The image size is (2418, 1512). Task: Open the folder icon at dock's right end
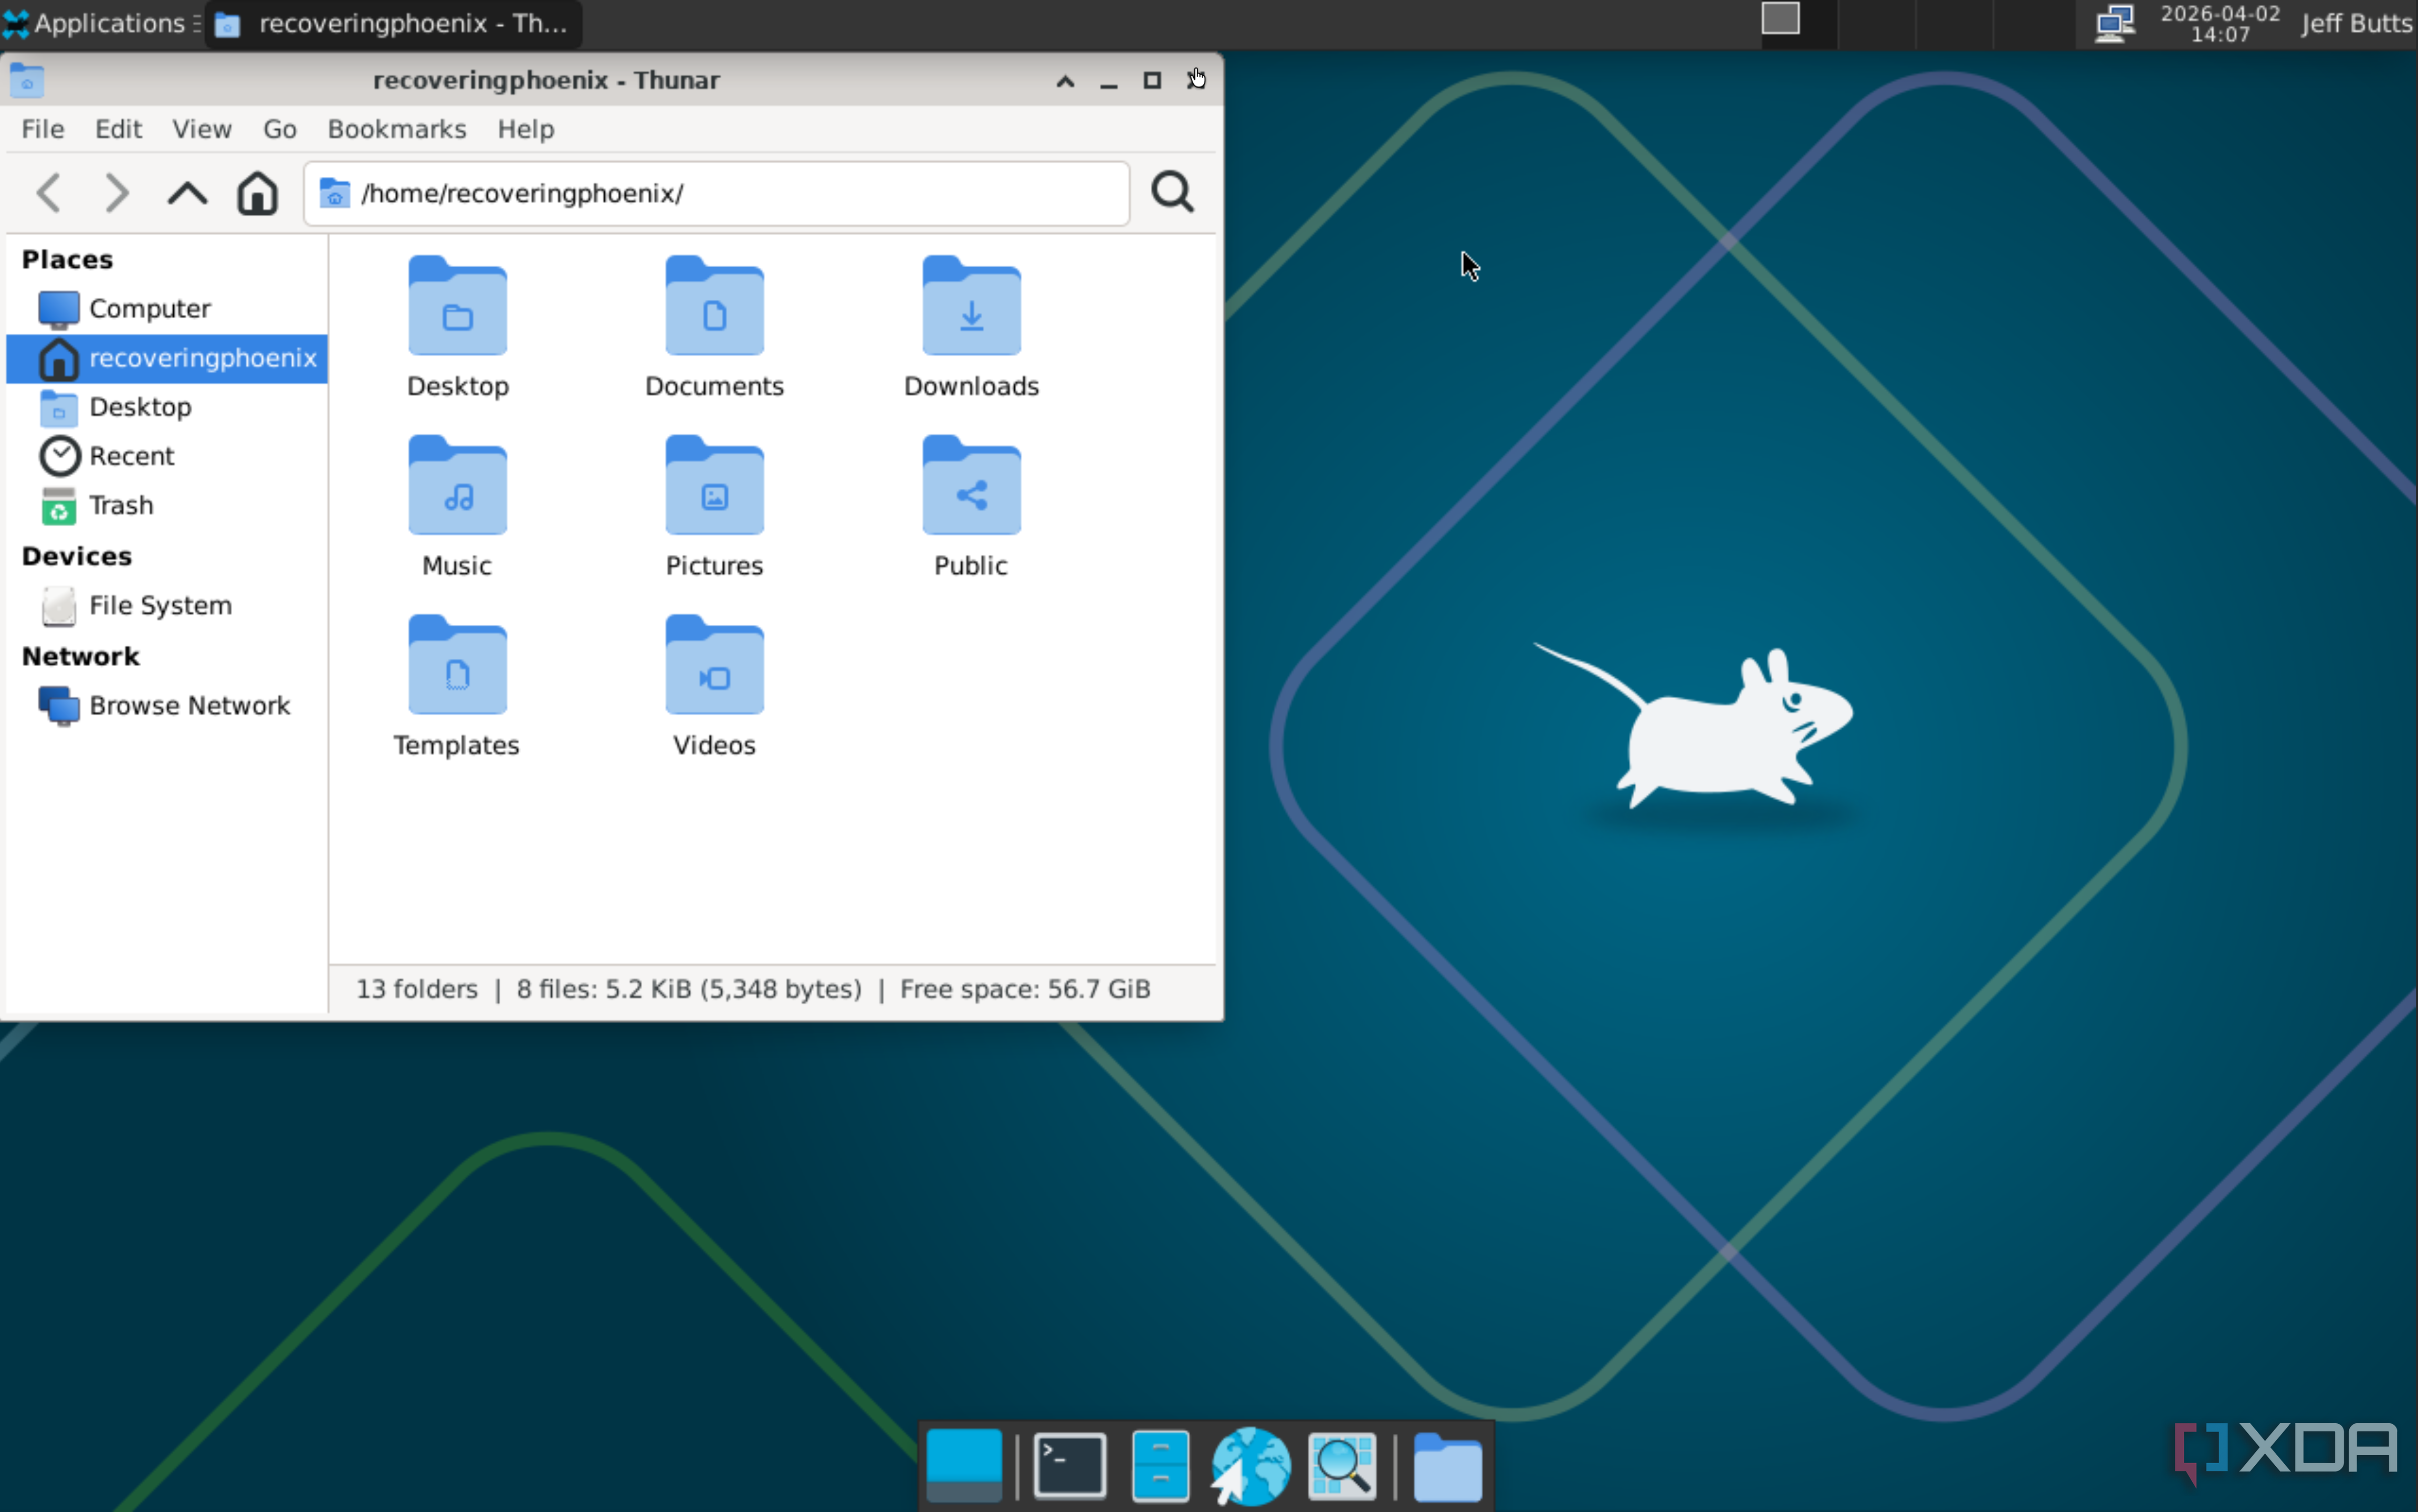(x=1447, y=1466)
